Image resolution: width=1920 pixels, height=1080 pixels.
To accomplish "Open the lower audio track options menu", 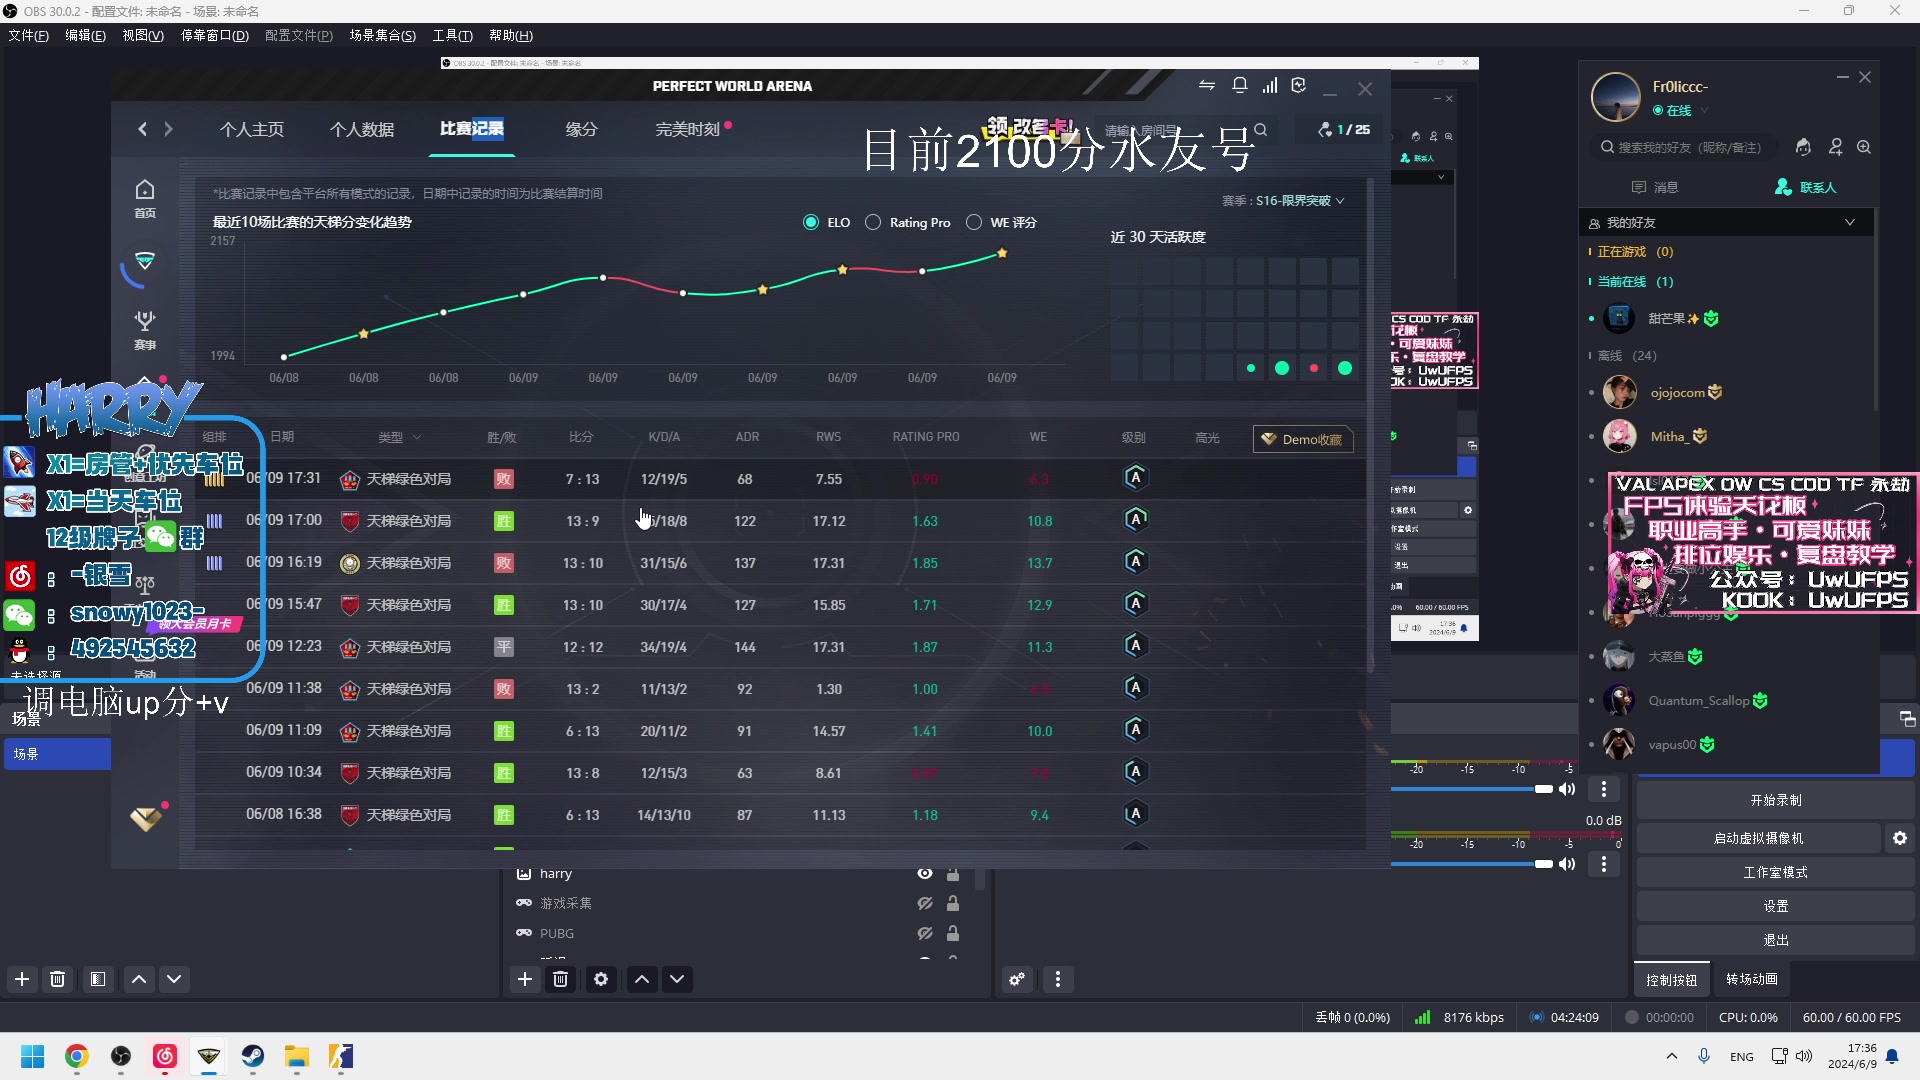I will pos(1603,864).
